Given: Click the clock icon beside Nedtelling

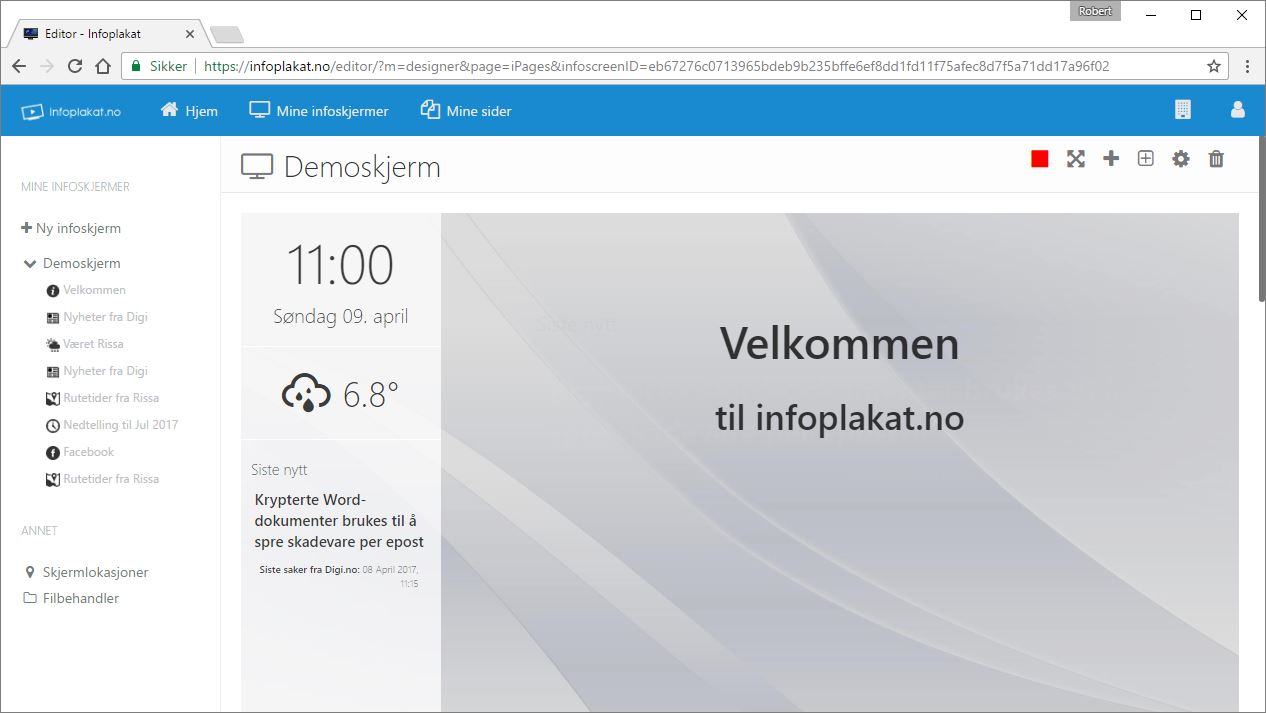Looking at the screenshot, I should coord(53,426).
